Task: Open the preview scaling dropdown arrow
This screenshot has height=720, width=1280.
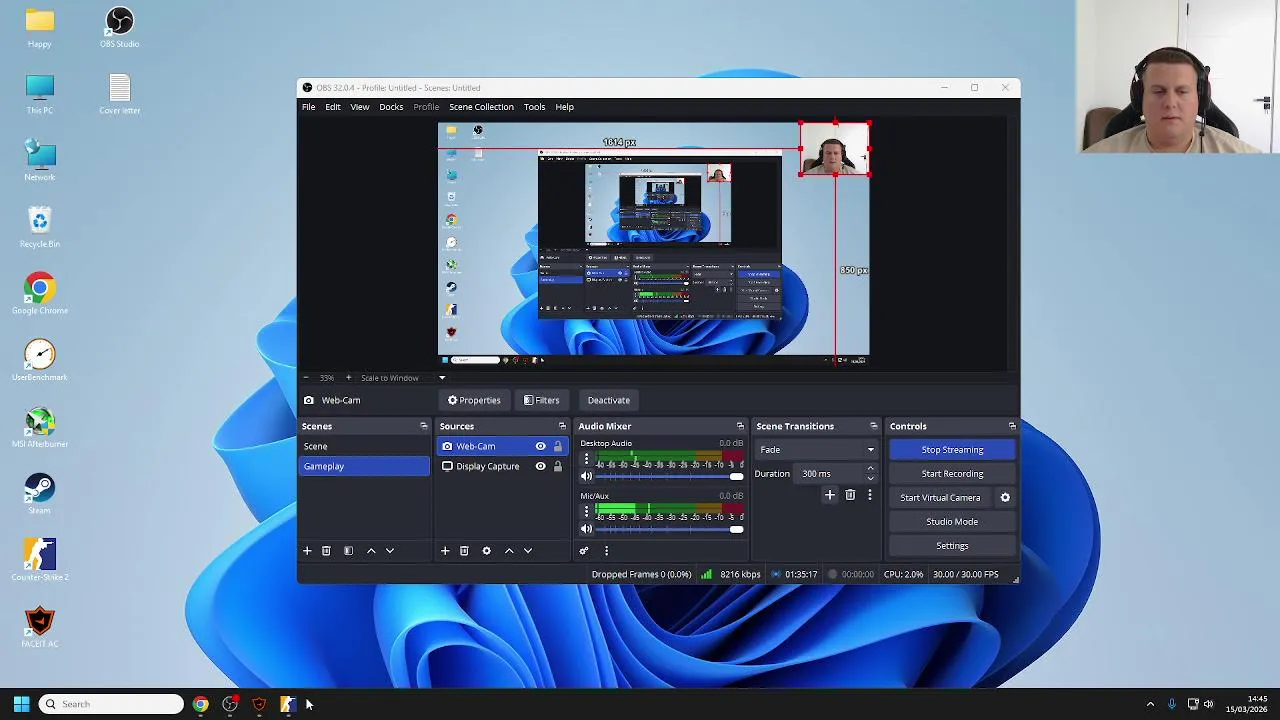Action: pyautogui.click(x=442, y=378)
